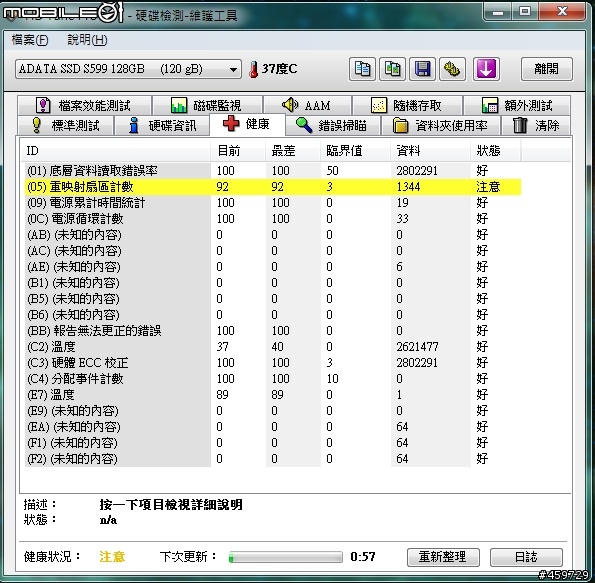Click the floppy disk save icon
Image resolution: width=595 pixels, height=583 pixels.
[422, 69]
